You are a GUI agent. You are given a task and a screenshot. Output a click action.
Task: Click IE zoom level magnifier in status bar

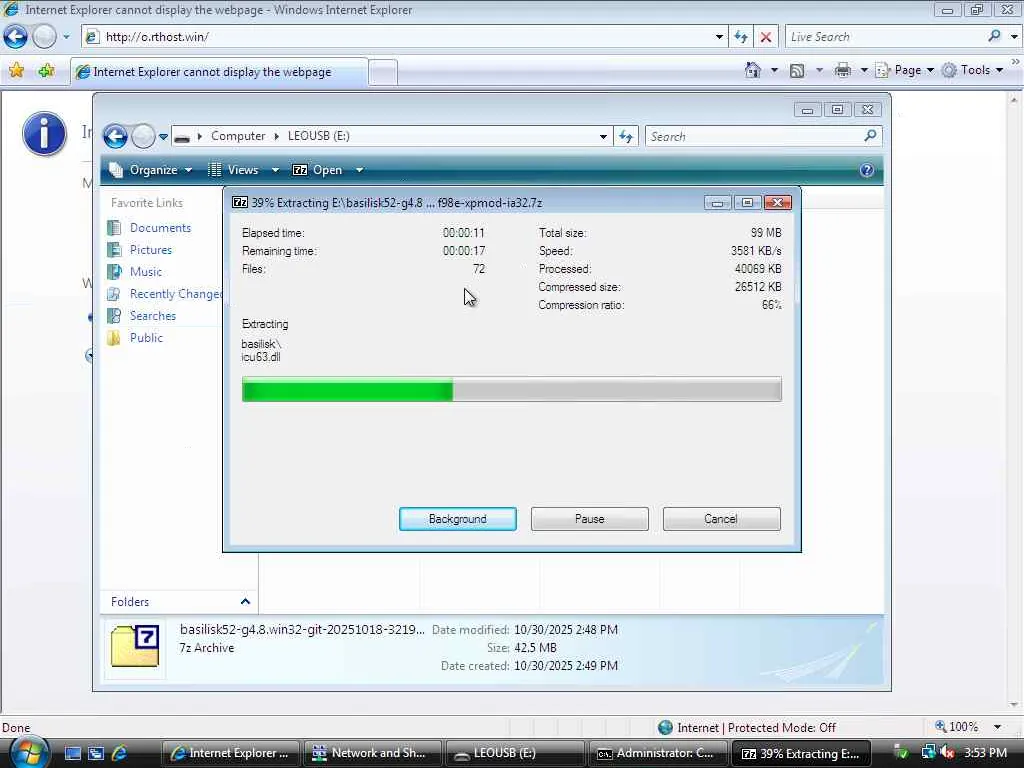click(941, 726)
